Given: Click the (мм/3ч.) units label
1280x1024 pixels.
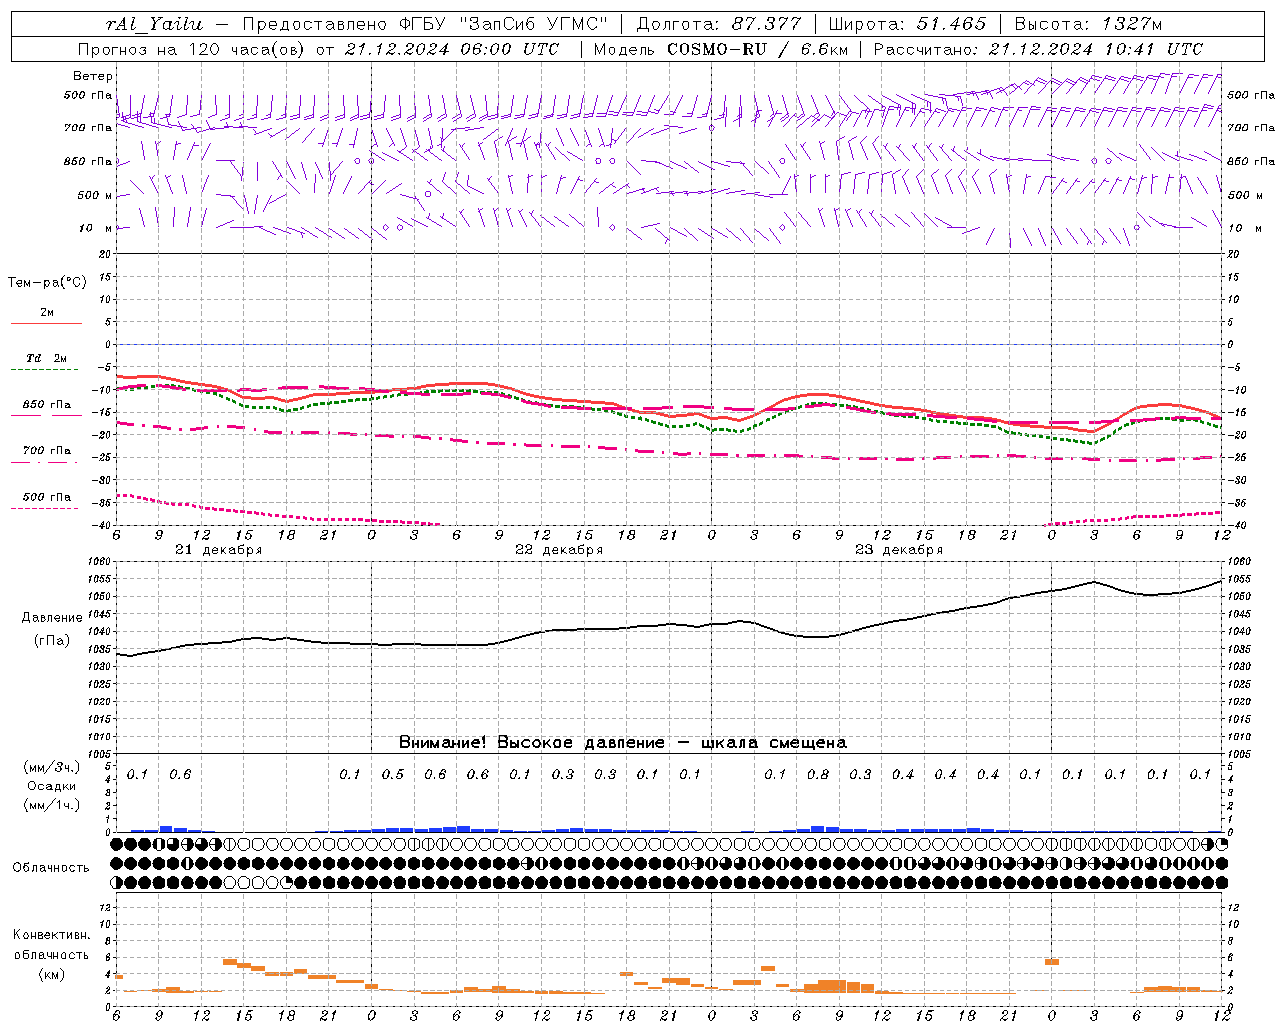Looking at the screenshot, I should coord(51,767).
